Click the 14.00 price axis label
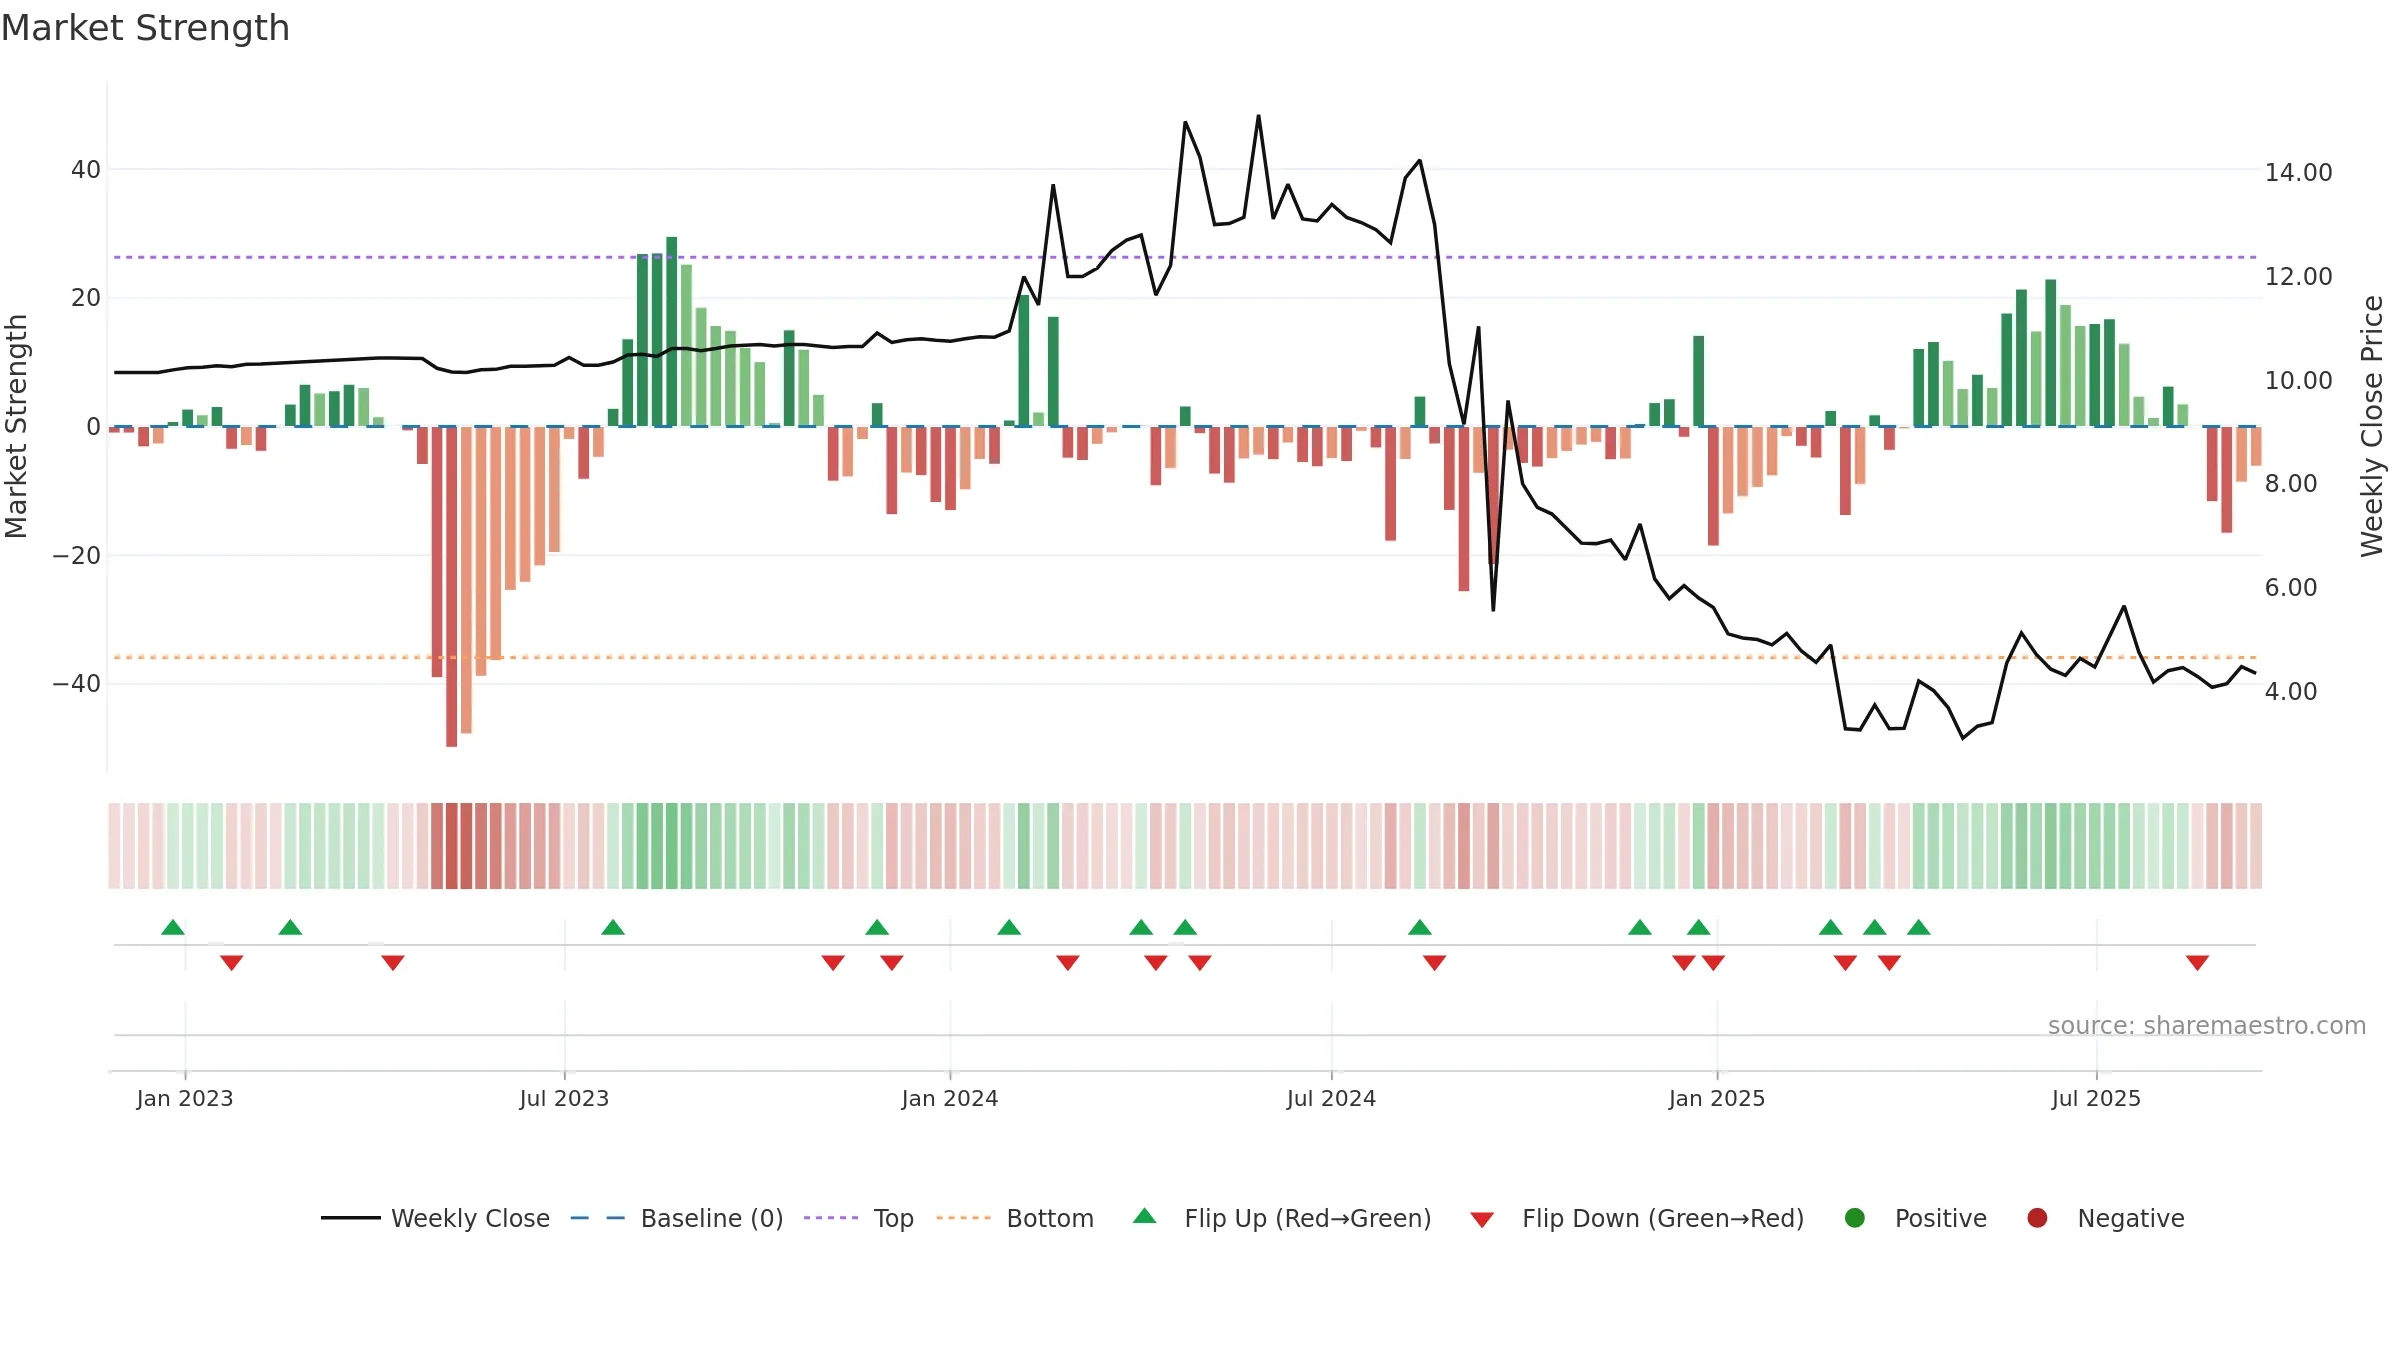Viewport: 2400px width, 1350px height. tap(2298, 173)
